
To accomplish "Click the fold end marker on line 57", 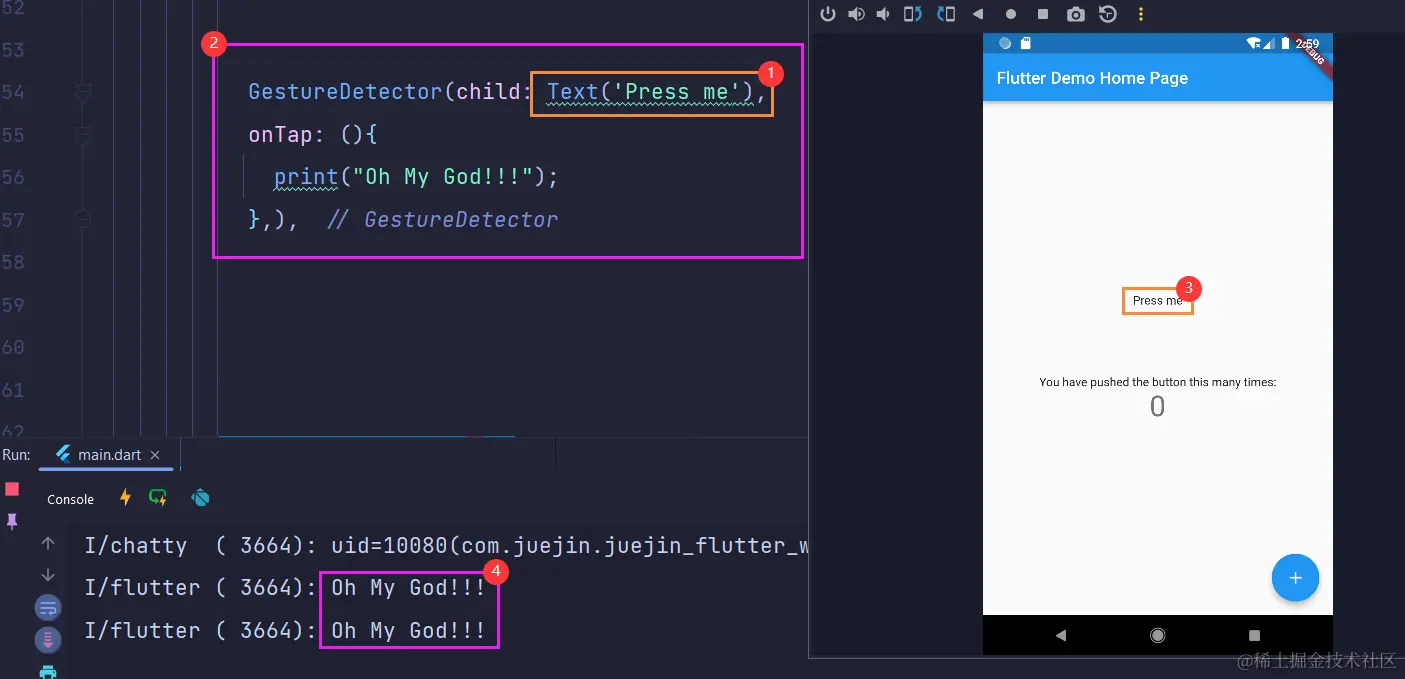I will pyautogui.click(x=83, y=218).
